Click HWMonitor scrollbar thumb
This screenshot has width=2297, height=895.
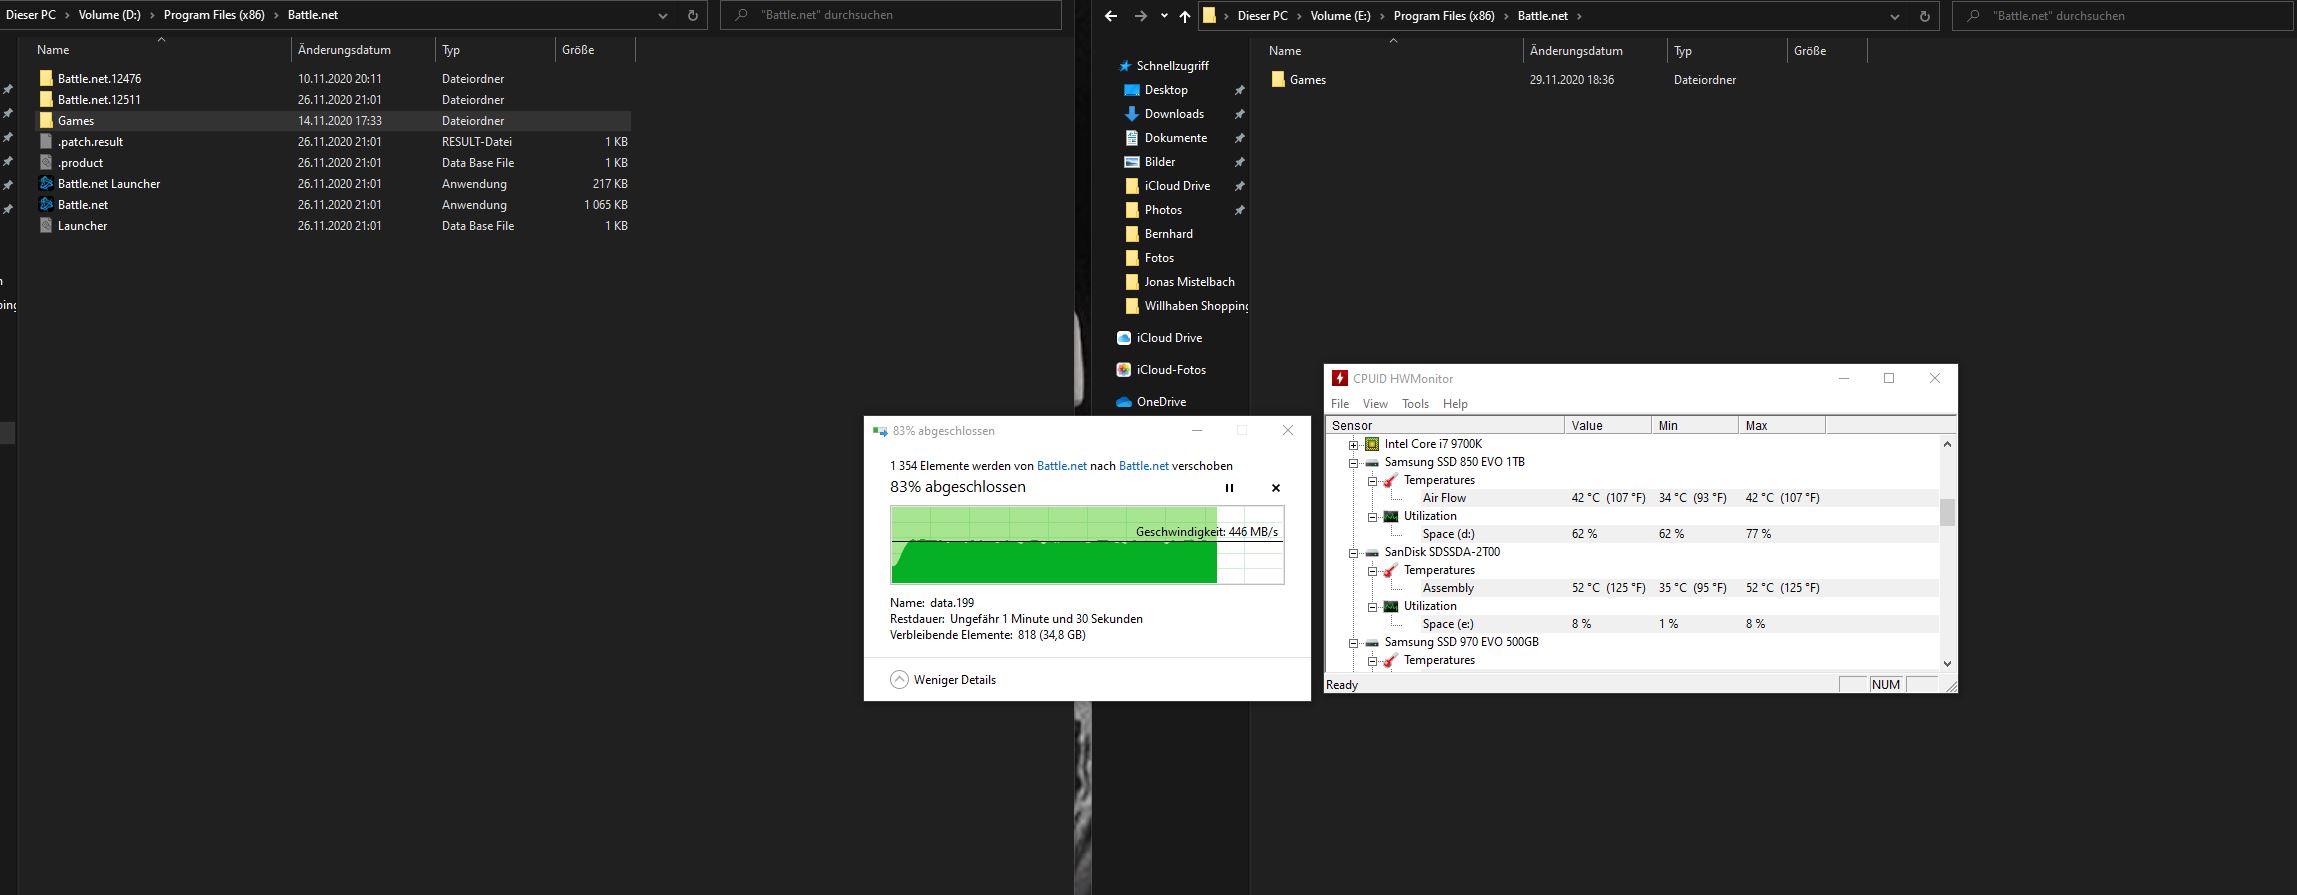[x=1947, y=512]
